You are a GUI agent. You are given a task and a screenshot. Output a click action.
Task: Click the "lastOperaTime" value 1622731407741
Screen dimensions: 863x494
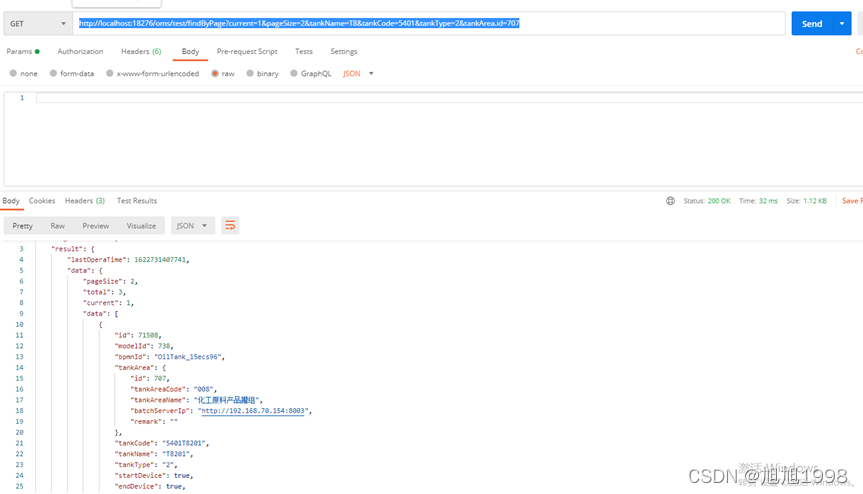point(161,260)
